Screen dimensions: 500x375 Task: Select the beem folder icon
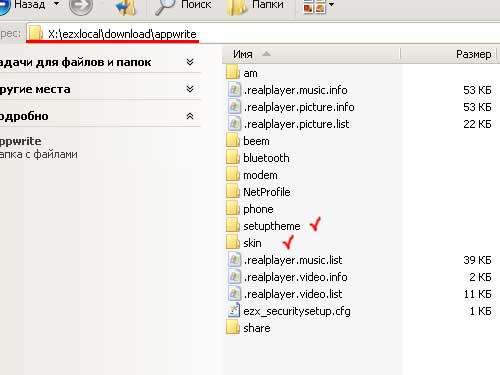point(233,141)
